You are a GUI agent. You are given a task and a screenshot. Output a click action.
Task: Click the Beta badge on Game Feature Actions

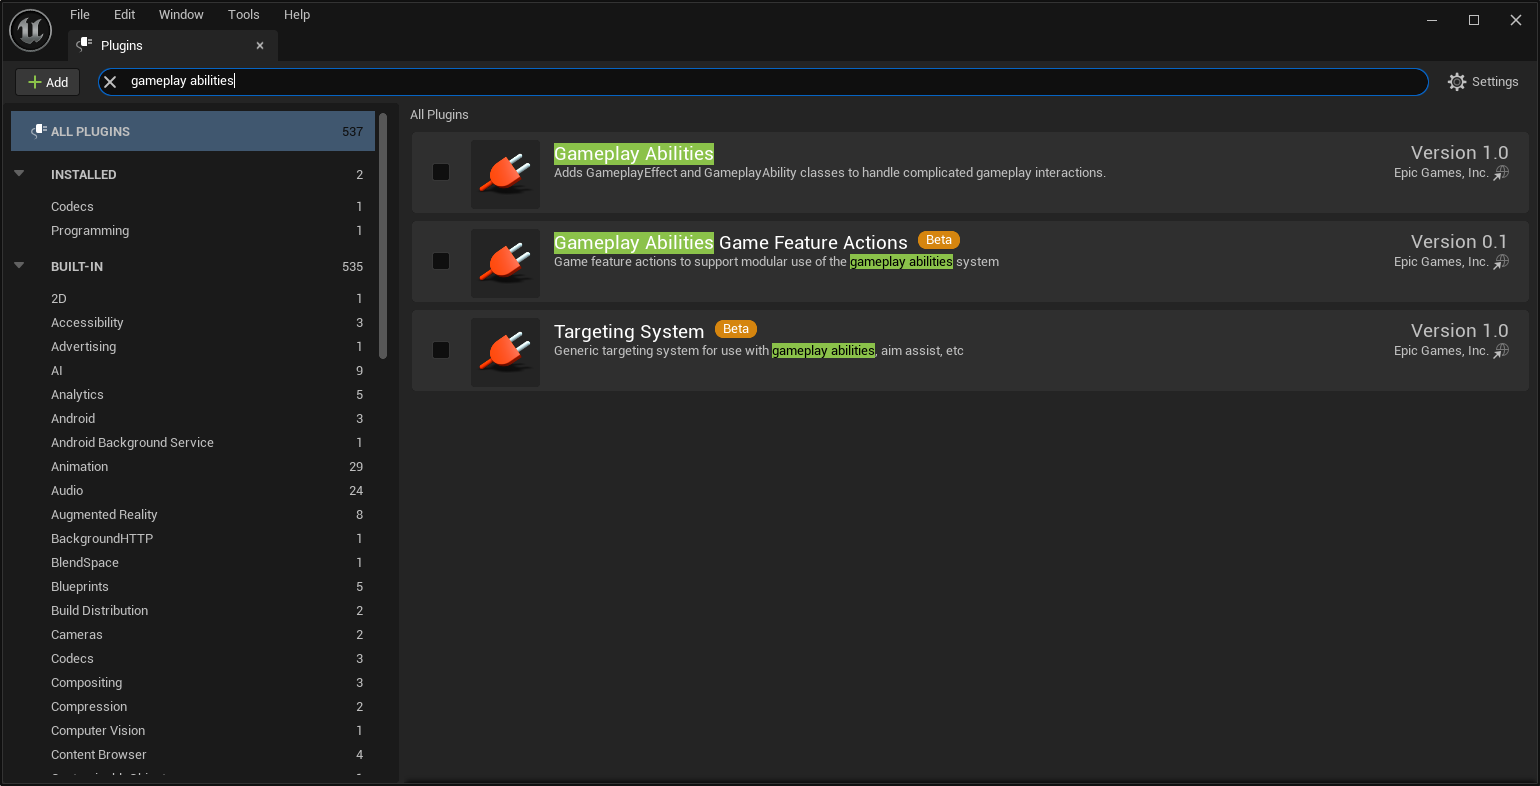[x=939, y=240]
